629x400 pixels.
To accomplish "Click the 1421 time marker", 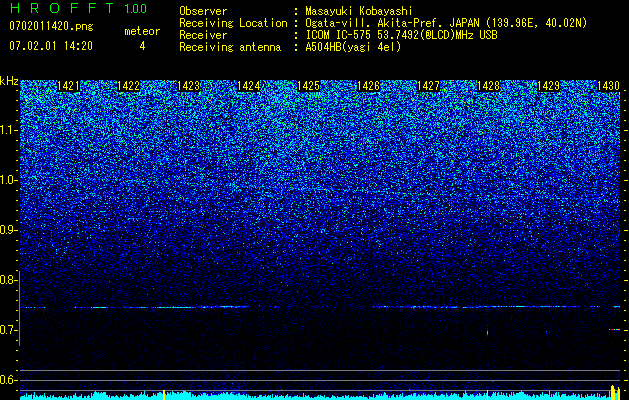I will tap(68, 86).
